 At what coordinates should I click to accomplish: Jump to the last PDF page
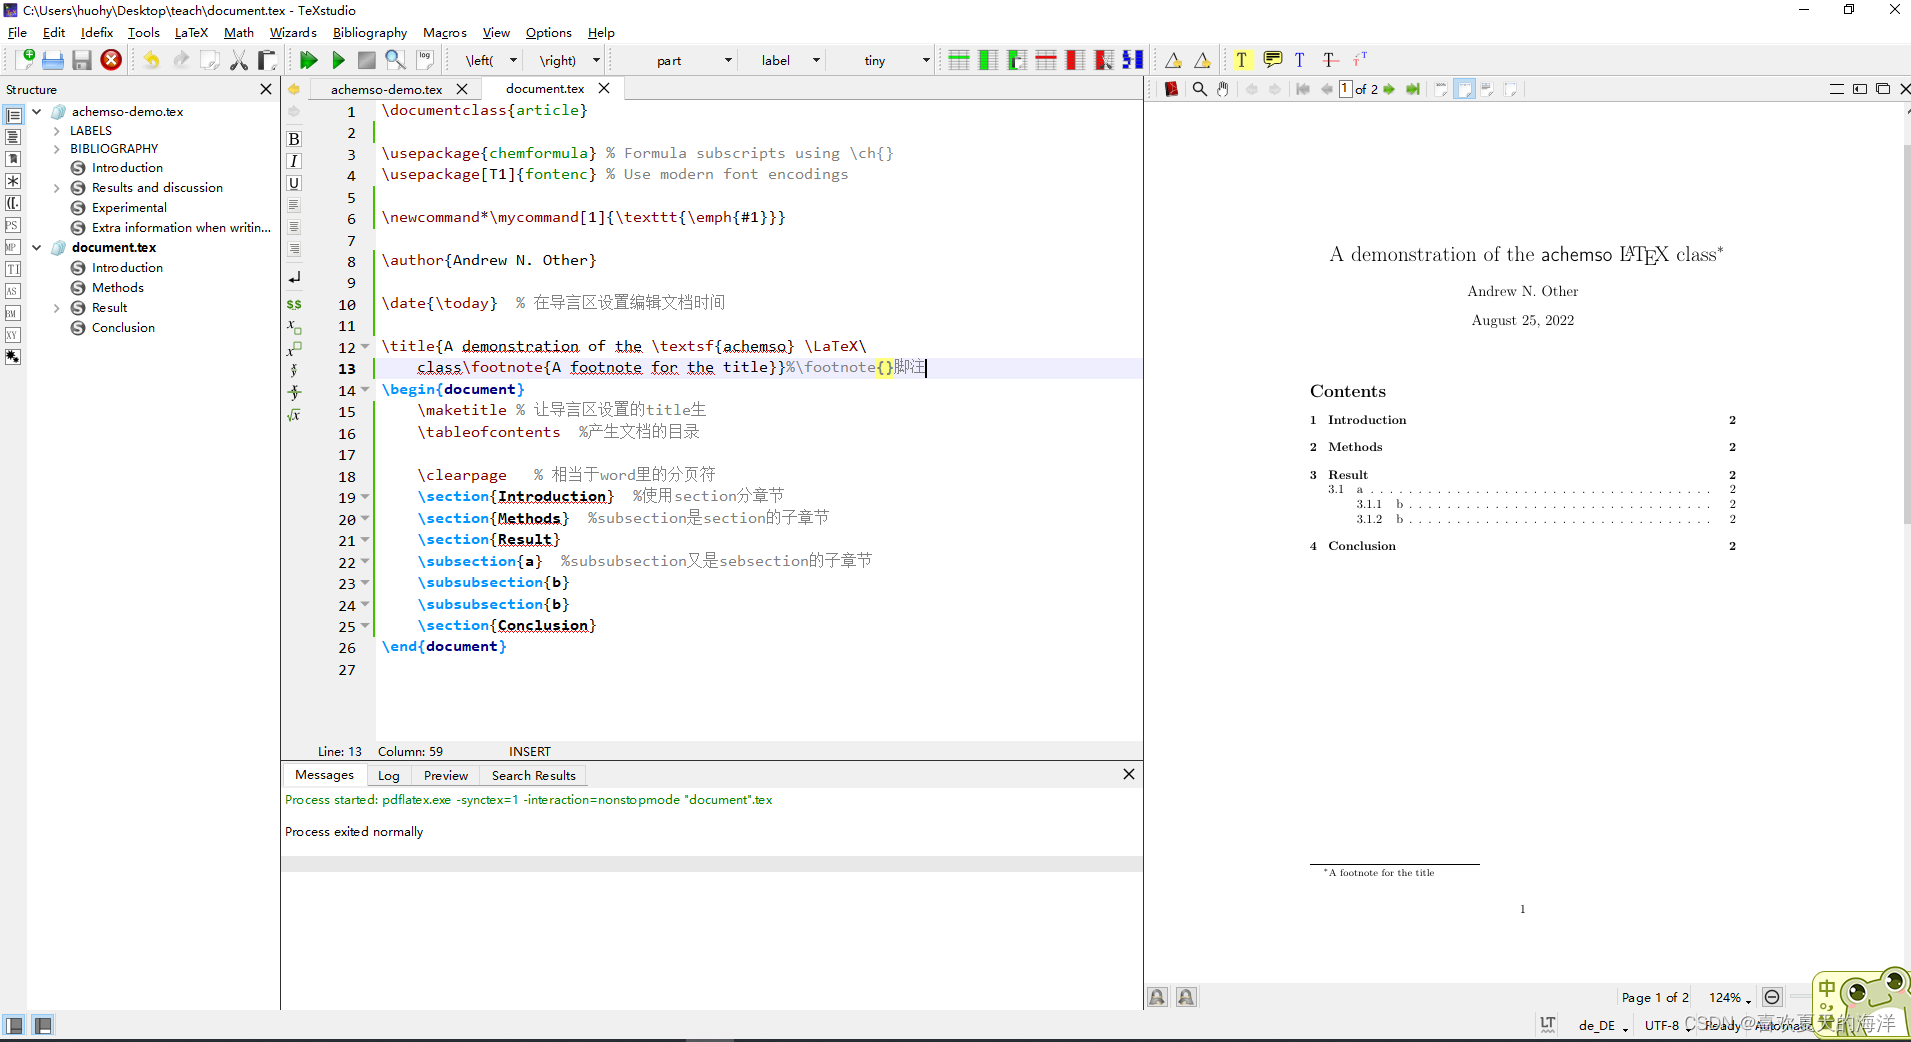click(x=1412, y=89)
